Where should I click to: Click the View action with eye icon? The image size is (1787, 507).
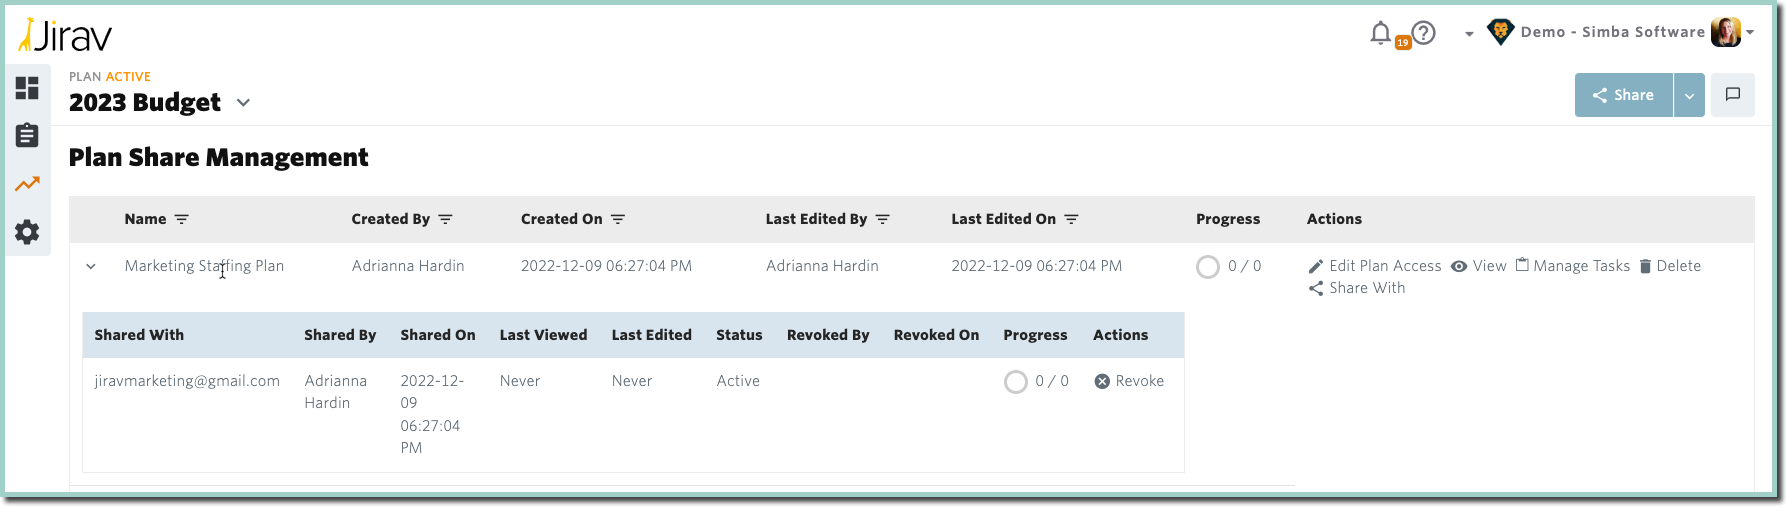(x=1479, y=266)
